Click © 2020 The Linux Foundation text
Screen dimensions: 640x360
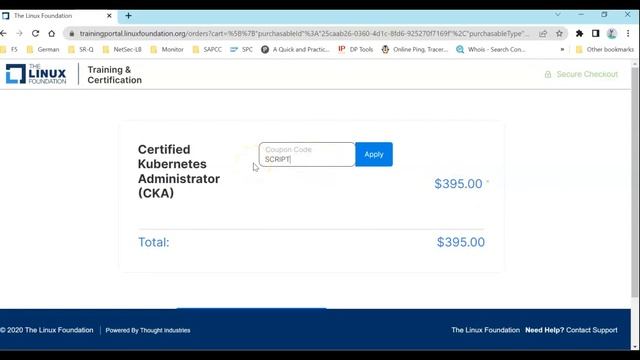pyautogui.click(x=47, y=330)
